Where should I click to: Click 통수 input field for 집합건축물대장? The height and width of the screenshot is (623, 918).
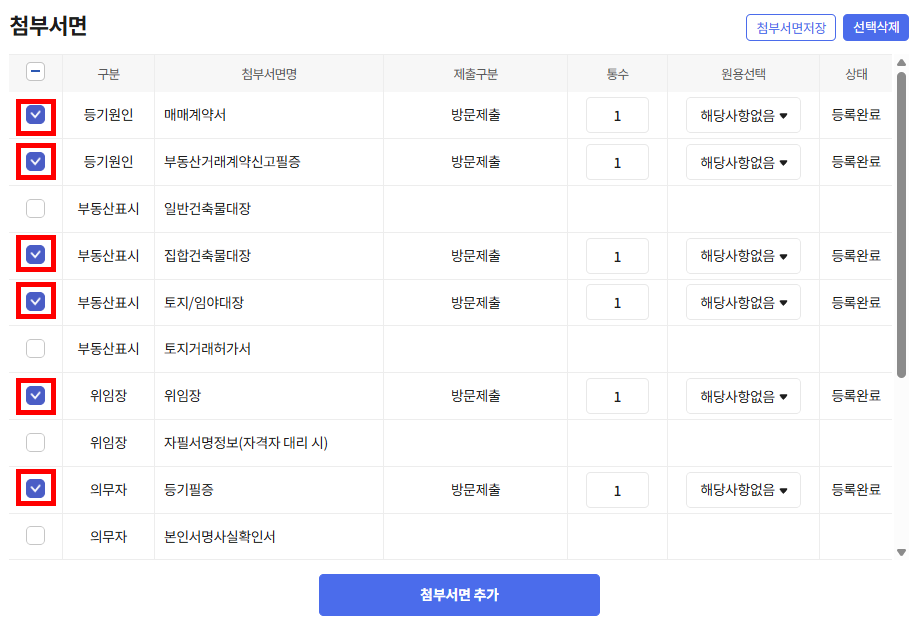(x=617, y=256)
